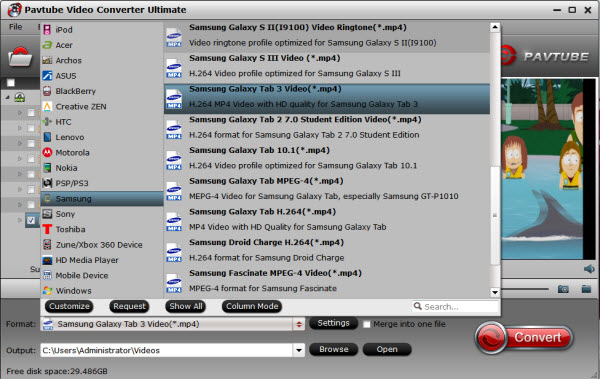Viewport: 600px width, 379px height.
Task: Choose Samsung Galaxy S II Video Ringtone profile
Action: point(327,37)
